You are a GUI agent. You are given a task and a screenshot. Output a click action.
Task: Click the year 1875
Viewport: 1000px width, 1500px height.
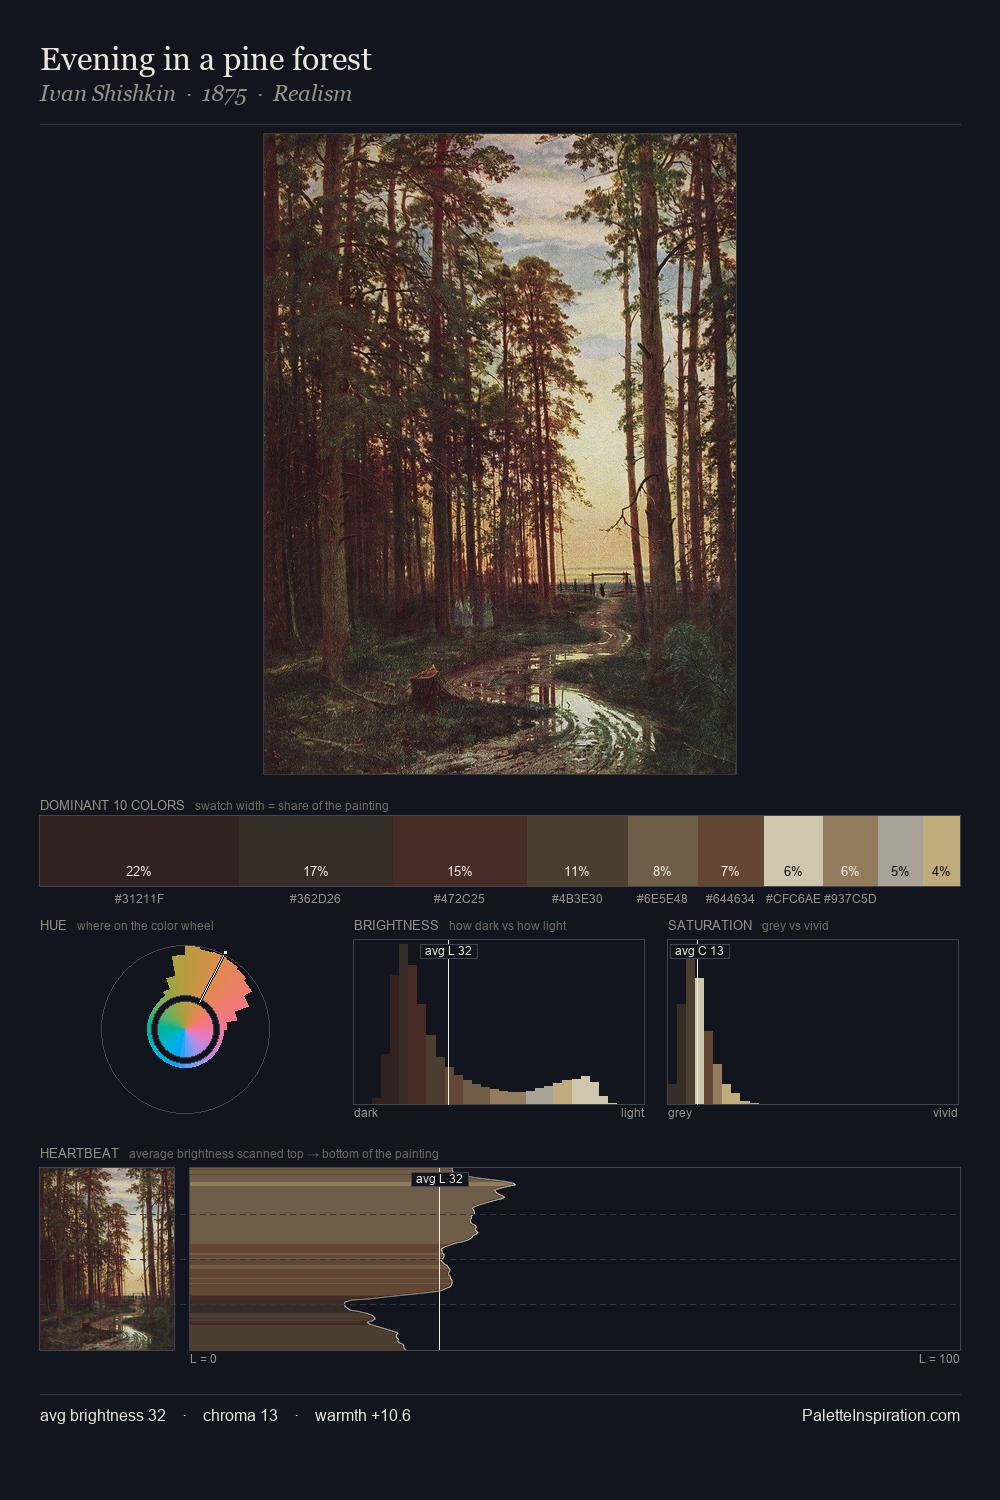tap(224, 94)
